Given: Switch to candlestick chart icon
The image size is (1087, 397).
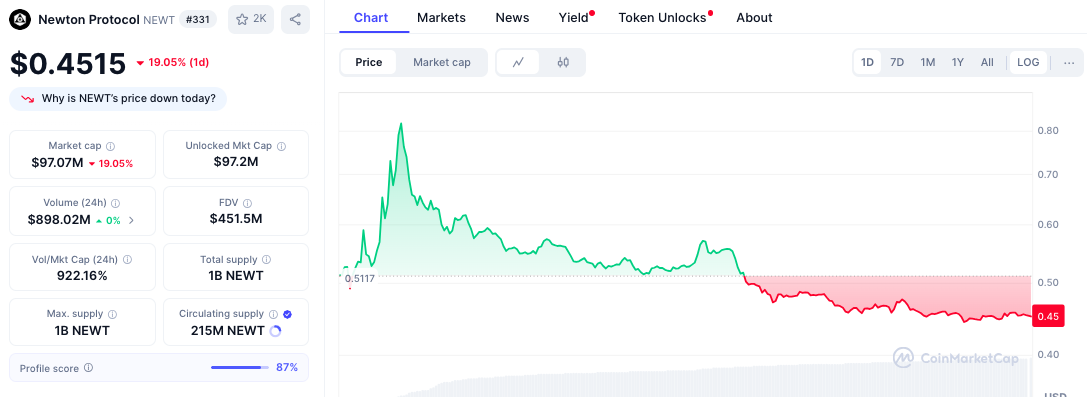Looking at the screenshot, I should [x=563, y=62].
